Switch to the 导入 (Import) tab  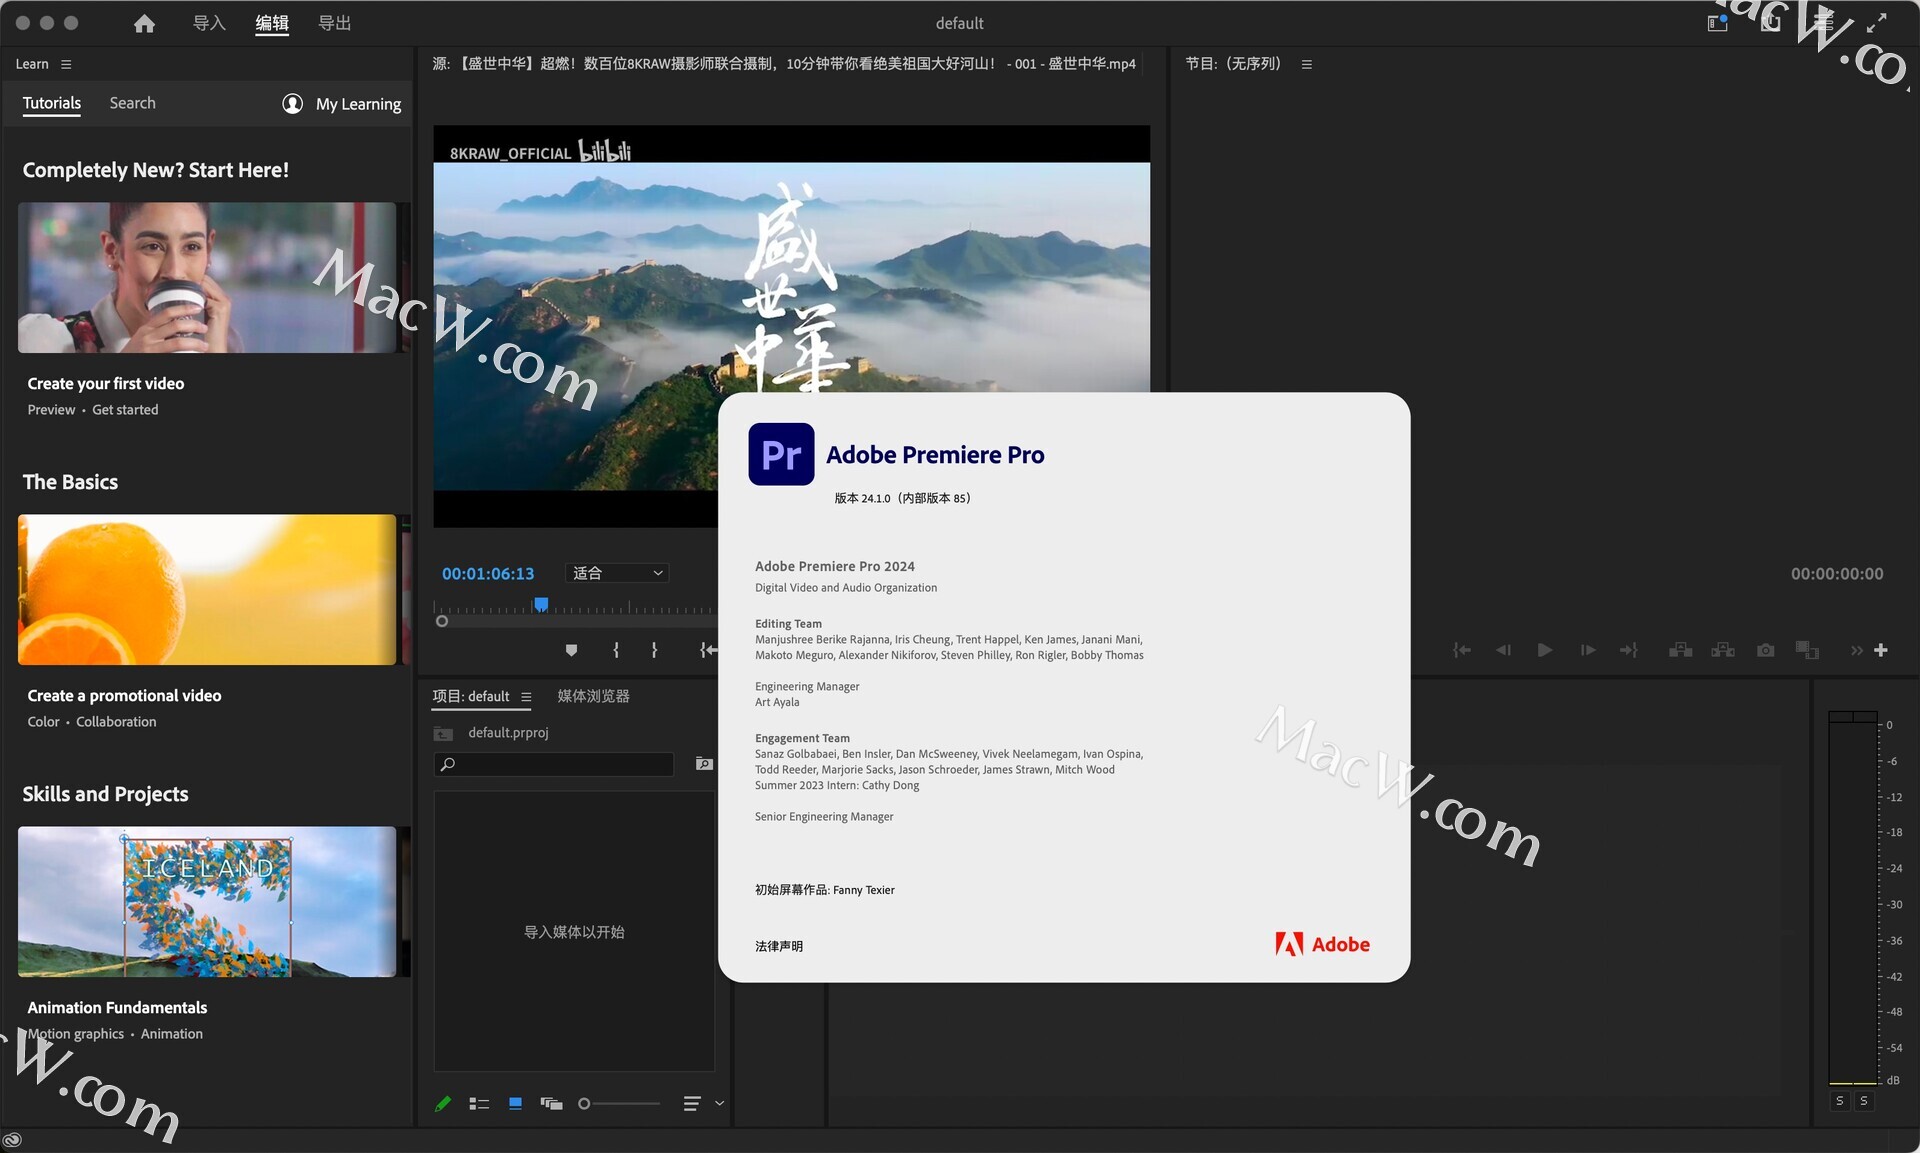tap(209, 23)
